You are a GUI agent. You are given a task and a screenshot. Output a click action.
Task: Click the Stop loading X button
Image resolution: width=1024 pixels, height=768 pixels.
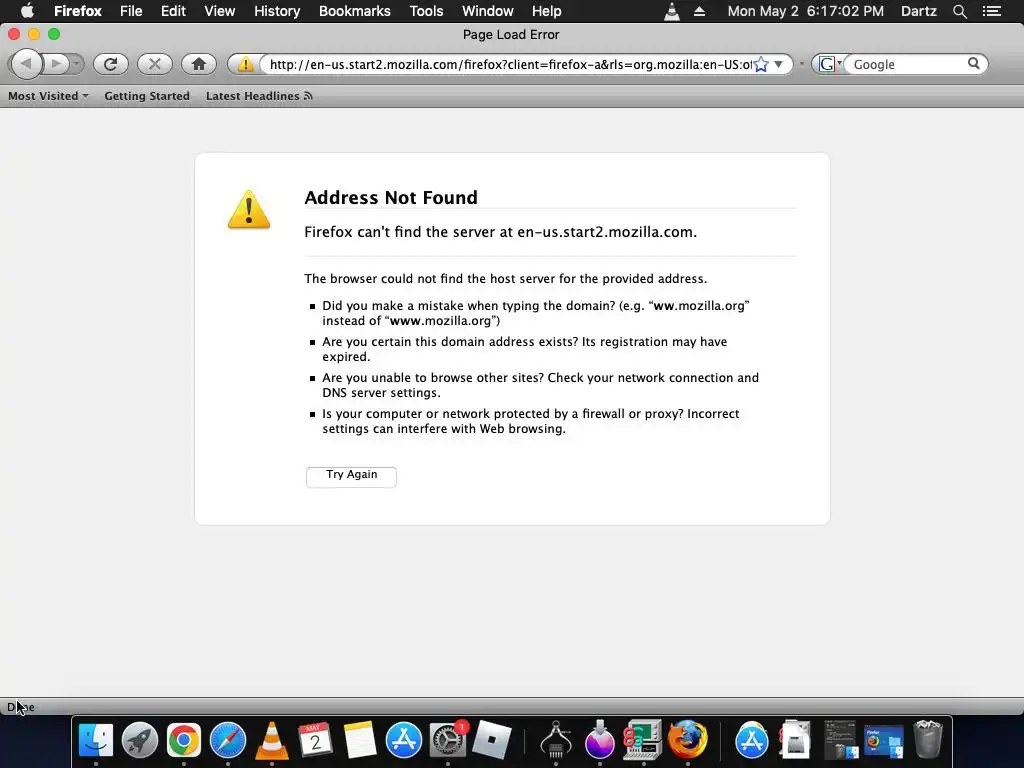(x=155, y=64)
